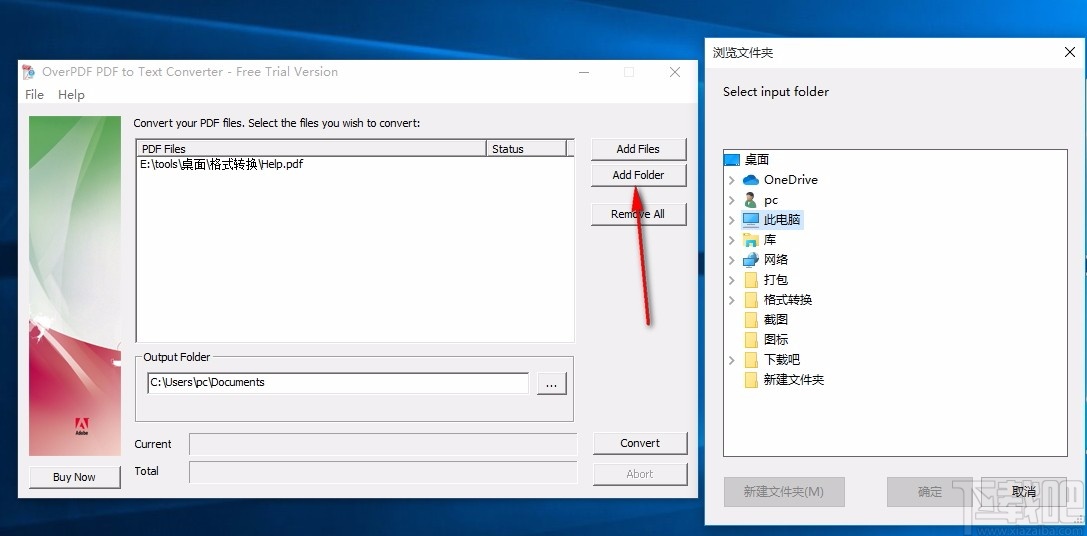Select the OneDrive label in tree
This screenshot has height=536, width=1087.
(791, 180)
